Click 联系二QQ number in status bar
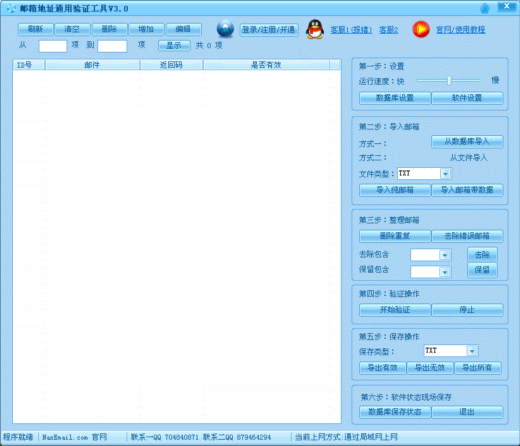Image resolution: width=520 pixels, height=446 pixels. point(237,437)
